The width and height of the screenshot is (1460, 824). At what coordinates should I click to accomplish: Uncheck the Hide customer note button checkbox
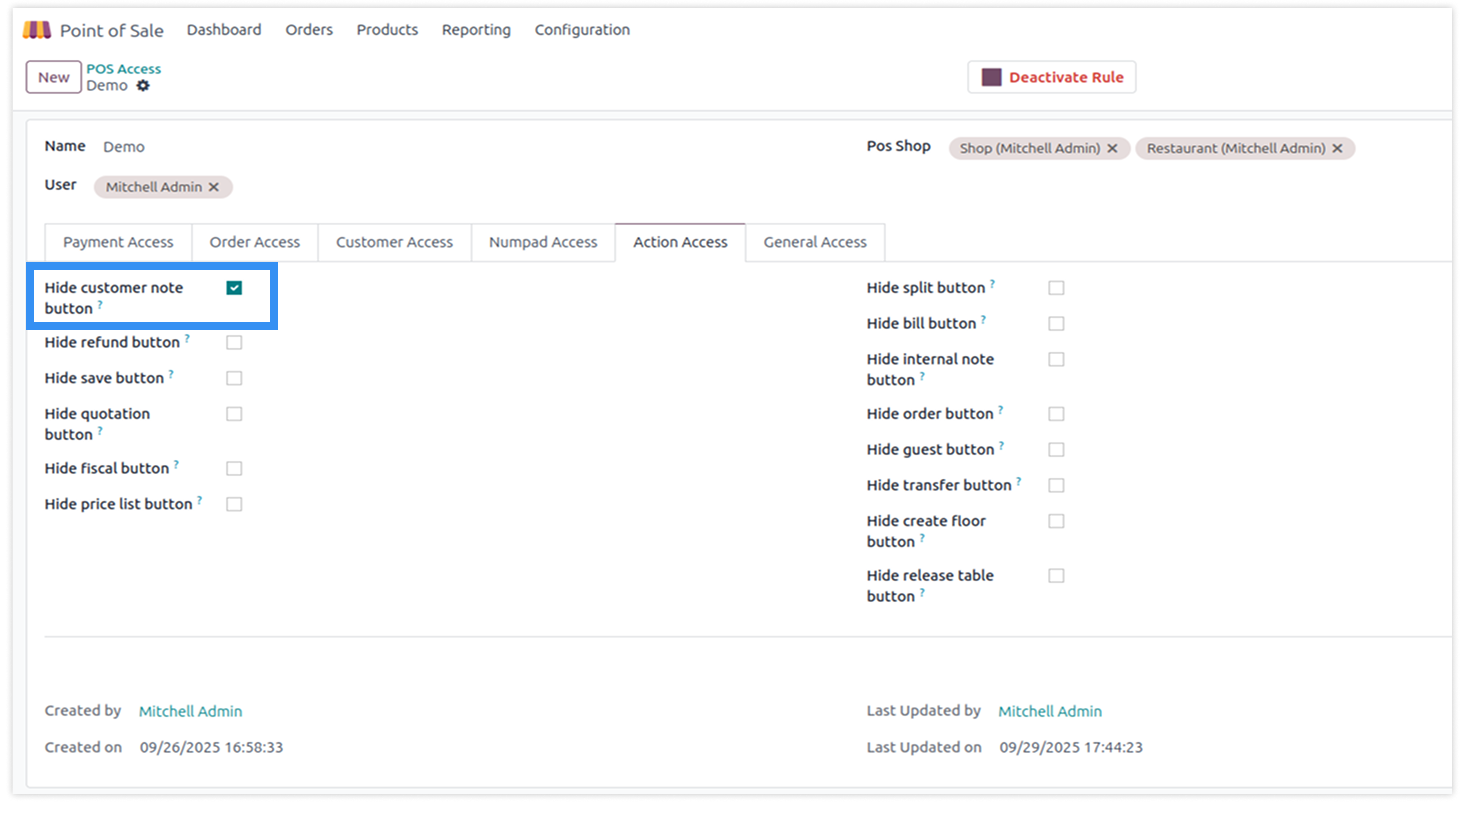234,288
